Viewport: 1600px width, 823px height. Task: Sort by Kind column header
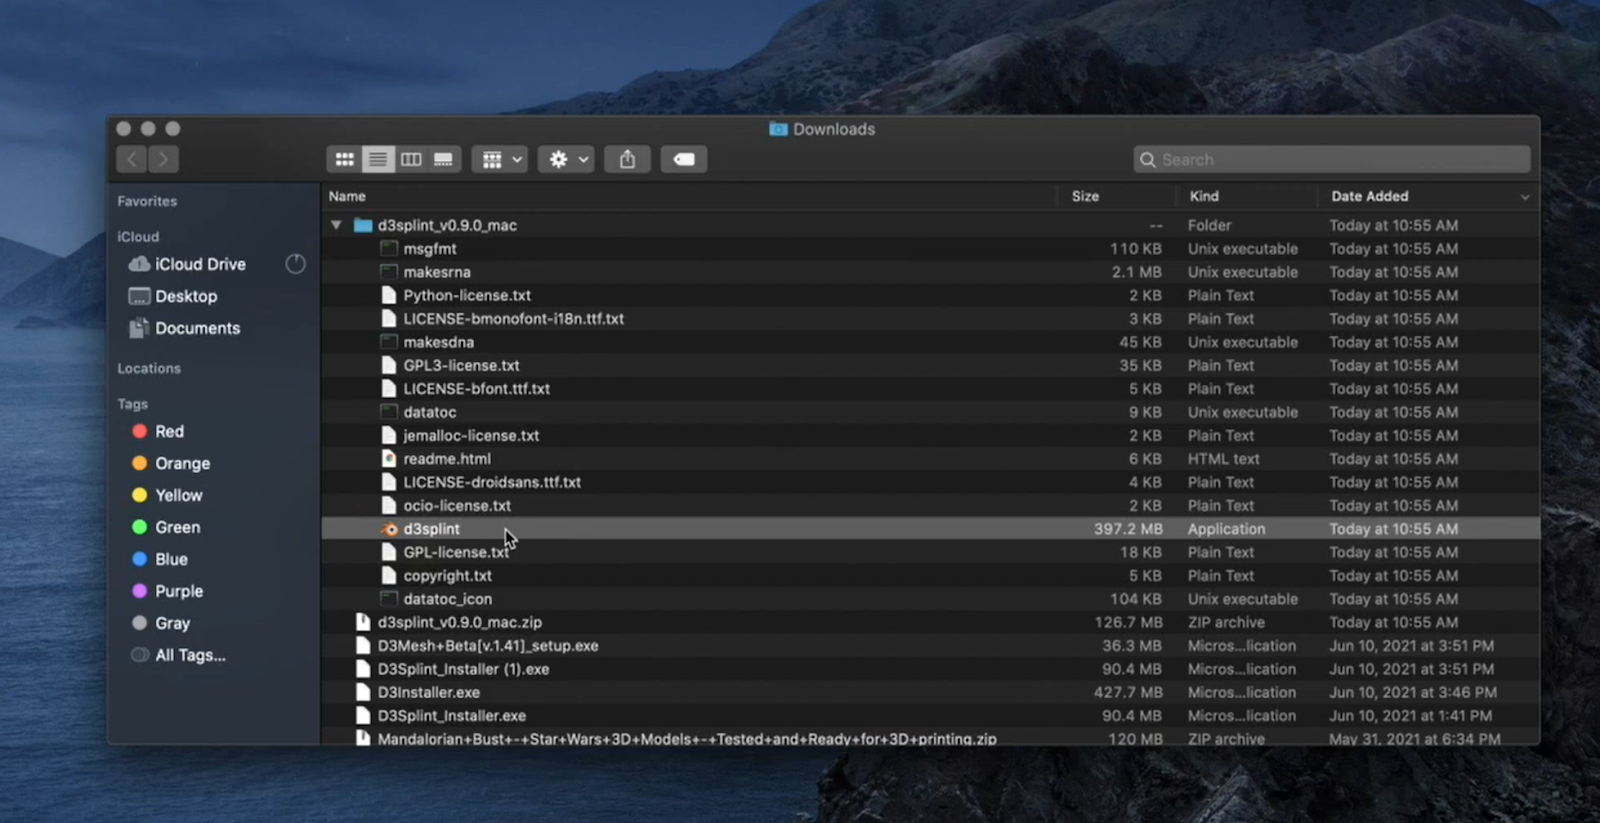[x=1204, y=196]
